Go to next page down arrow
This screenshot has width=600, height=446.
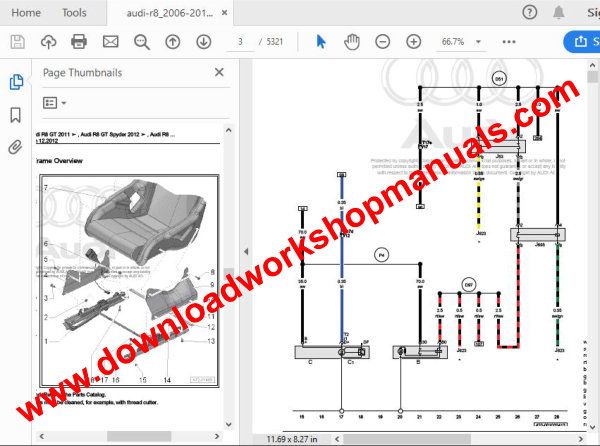[204, 42]
